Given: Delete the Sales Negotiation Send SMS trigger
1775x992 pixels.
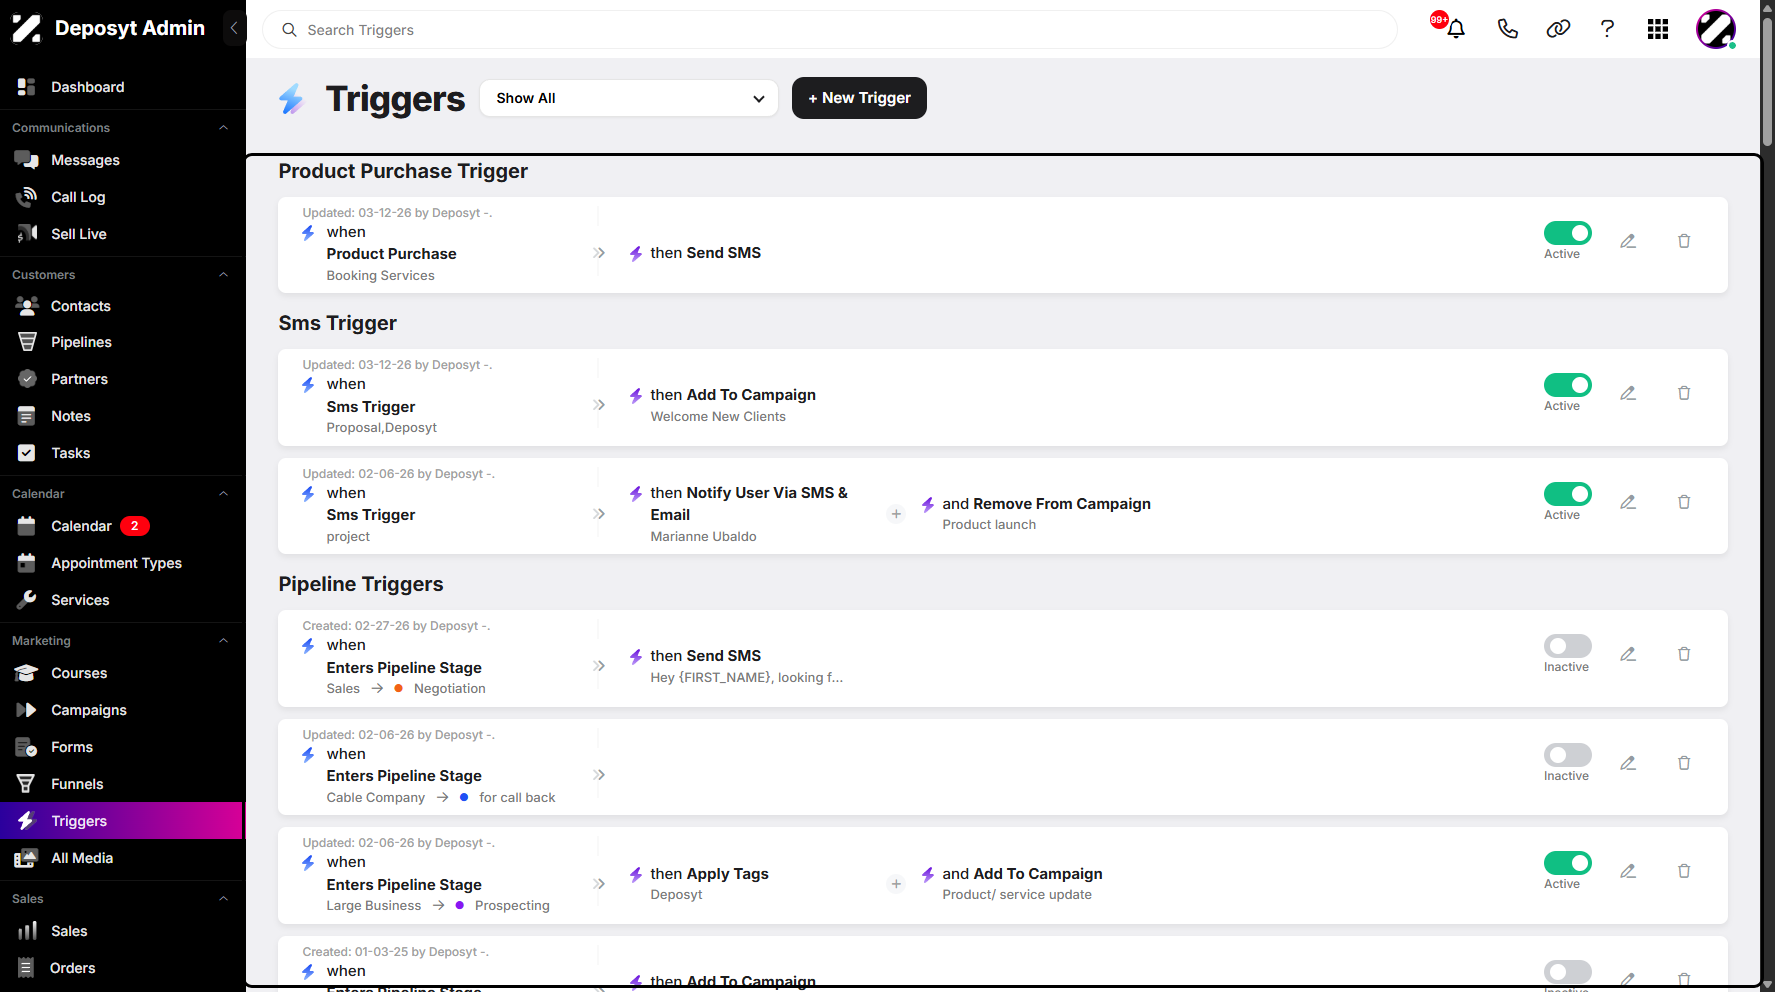Looking at the screenshot, I should pyautogui.click(x=1684, y=654).
